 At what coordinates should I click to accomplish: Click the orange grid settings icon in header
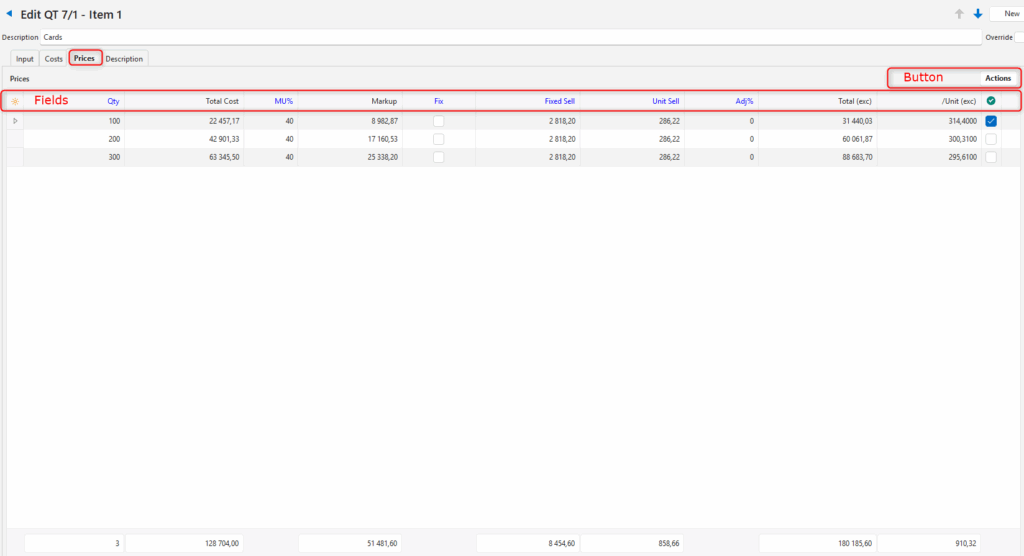click(15, 101)
